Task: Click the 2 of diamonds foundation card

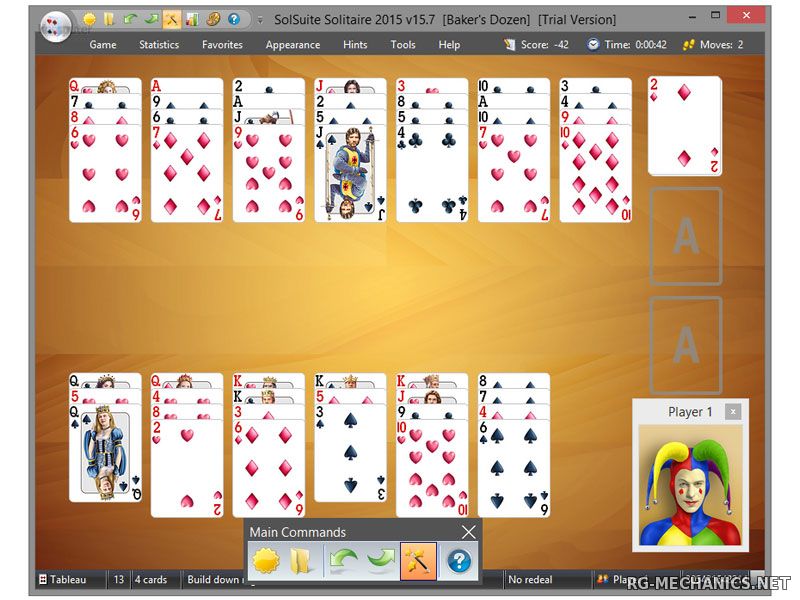Action: click(x=684, y=125)
